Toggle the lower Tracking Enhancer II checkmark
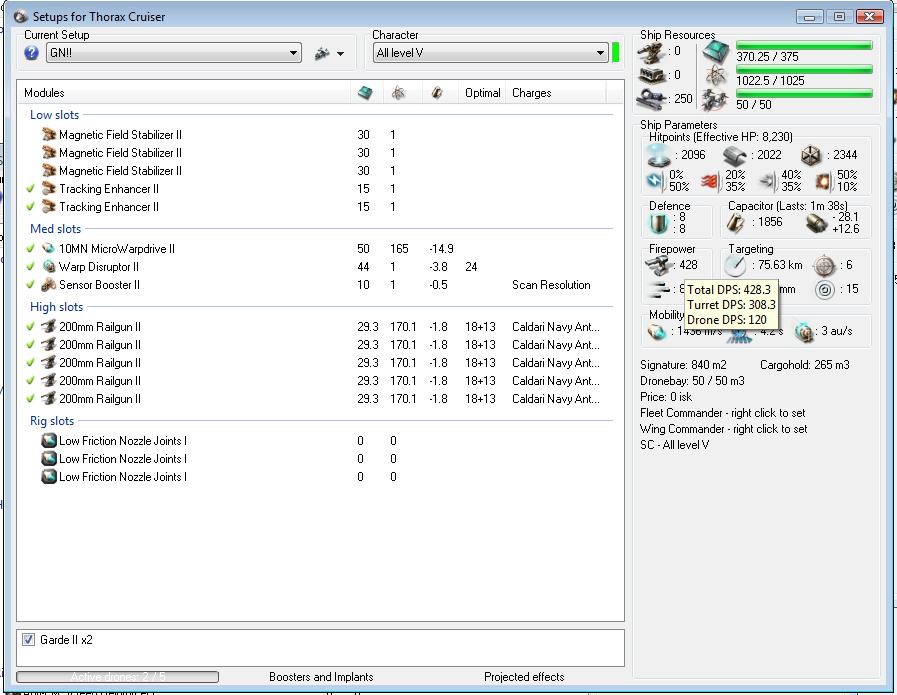 coord(30,206)
